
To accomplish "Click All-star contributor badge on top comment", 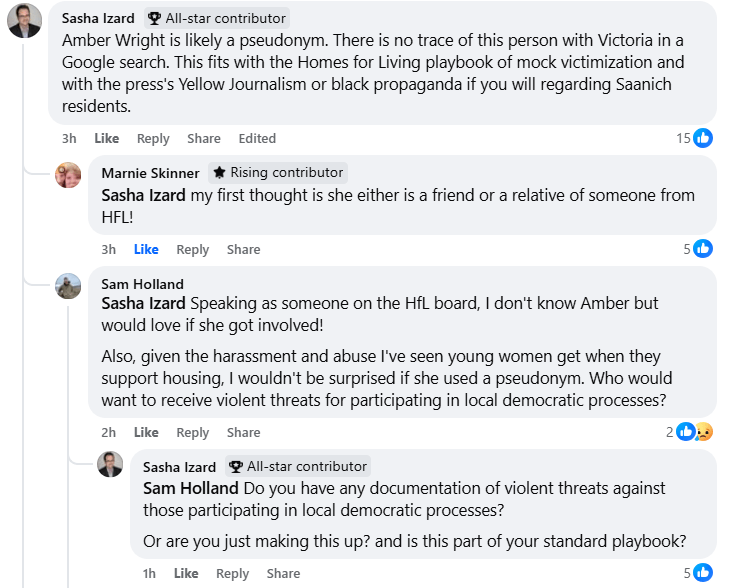I will (217, 18).
